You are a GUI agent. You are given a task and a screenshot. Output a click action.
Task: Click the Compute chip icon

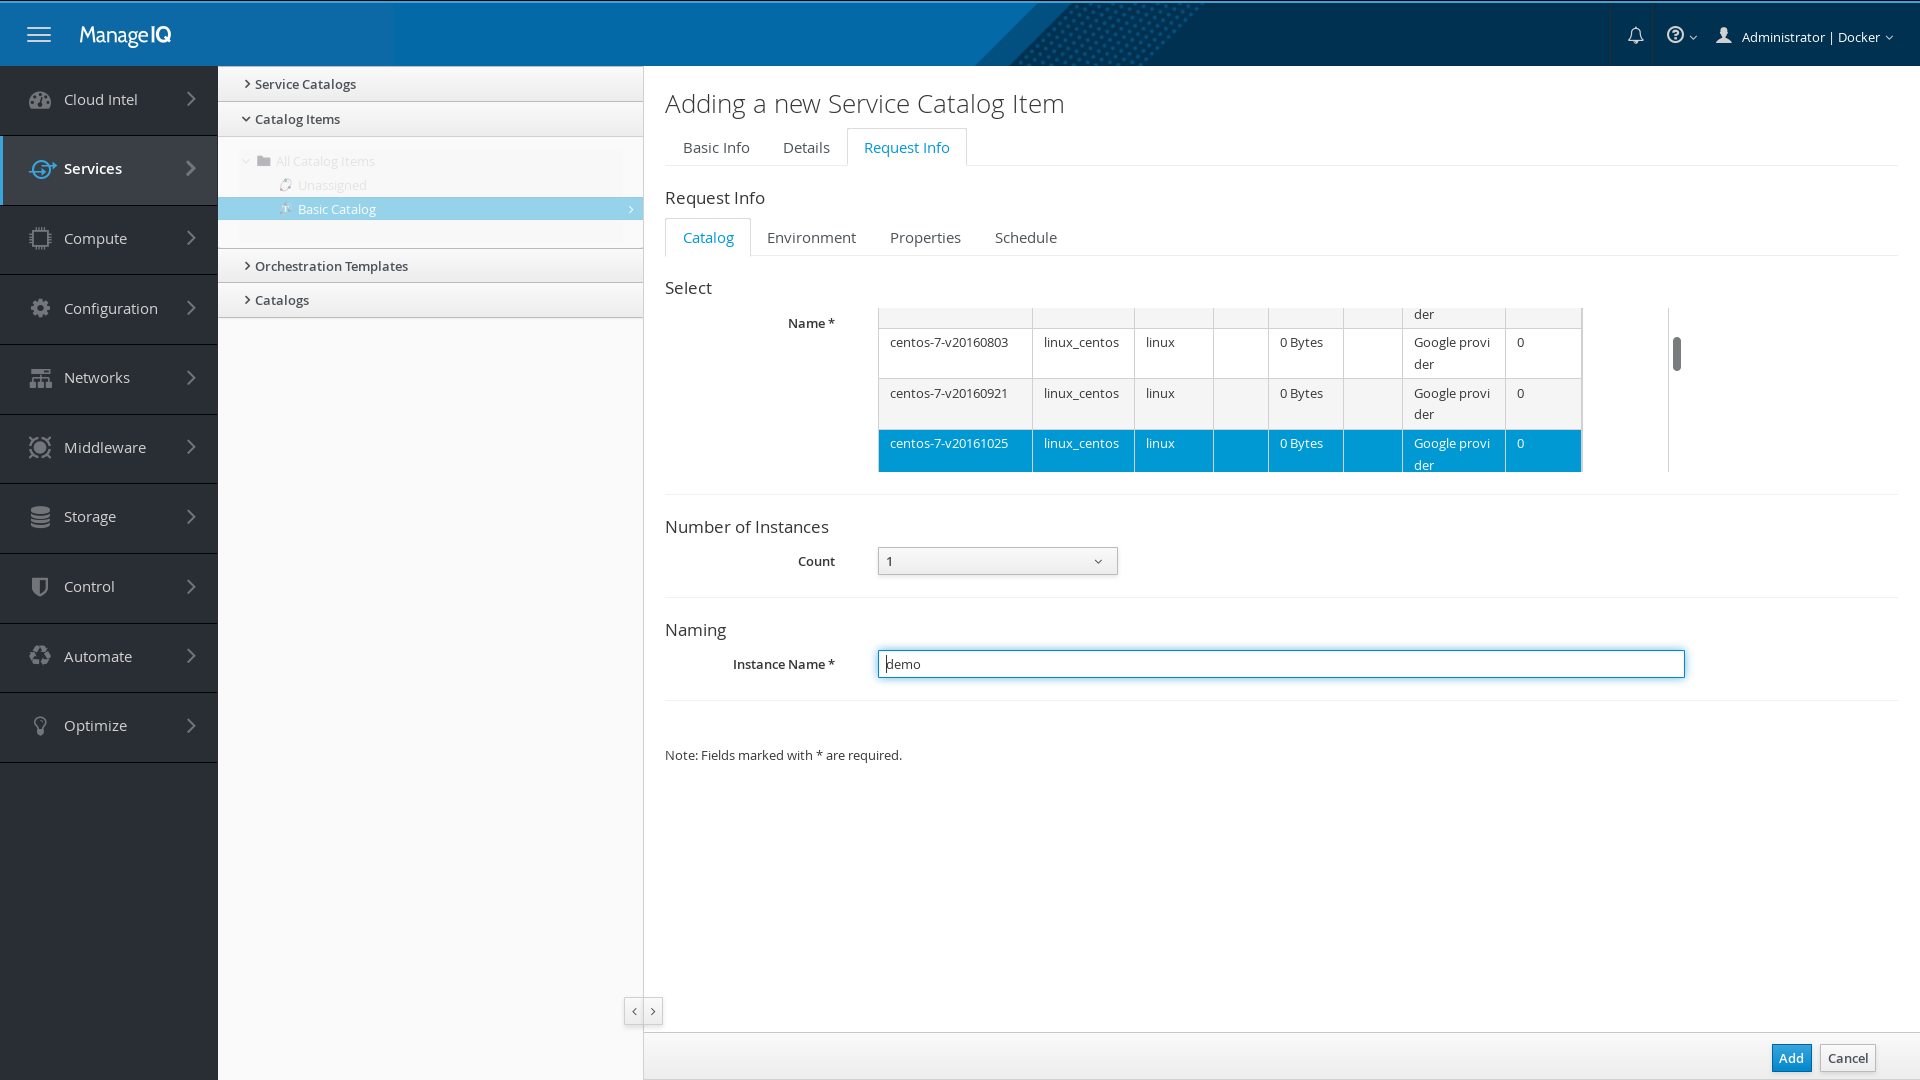point(40,239)
